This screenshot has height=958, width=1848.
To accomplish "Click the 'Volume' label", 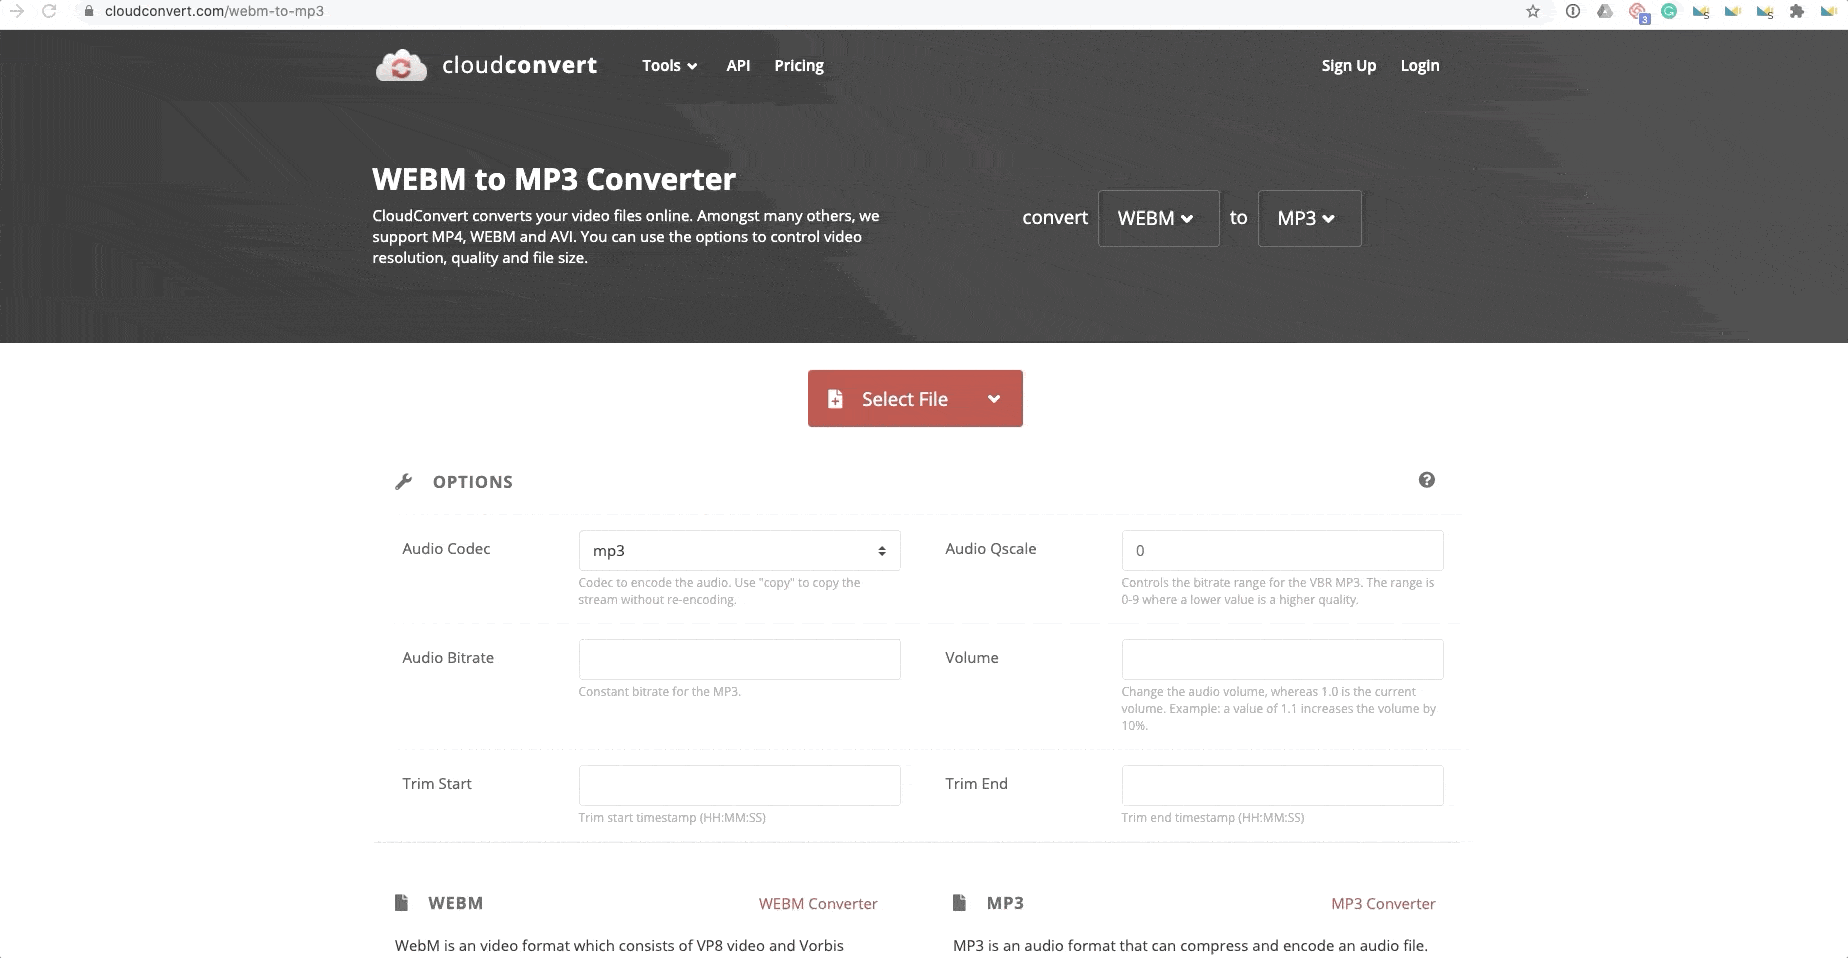I will point(972,658).
